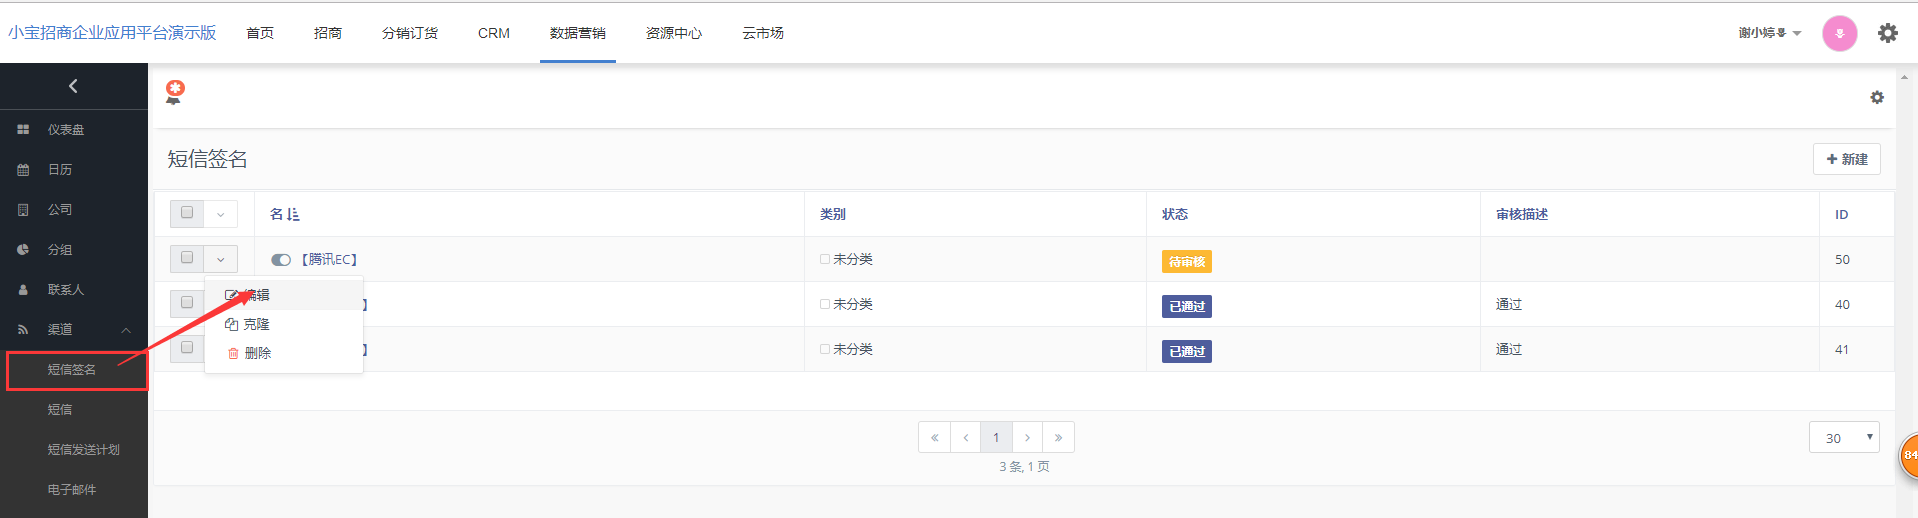Click the 状态 column header
The image size is (1918, 518).
click(x=1175, y=214)
